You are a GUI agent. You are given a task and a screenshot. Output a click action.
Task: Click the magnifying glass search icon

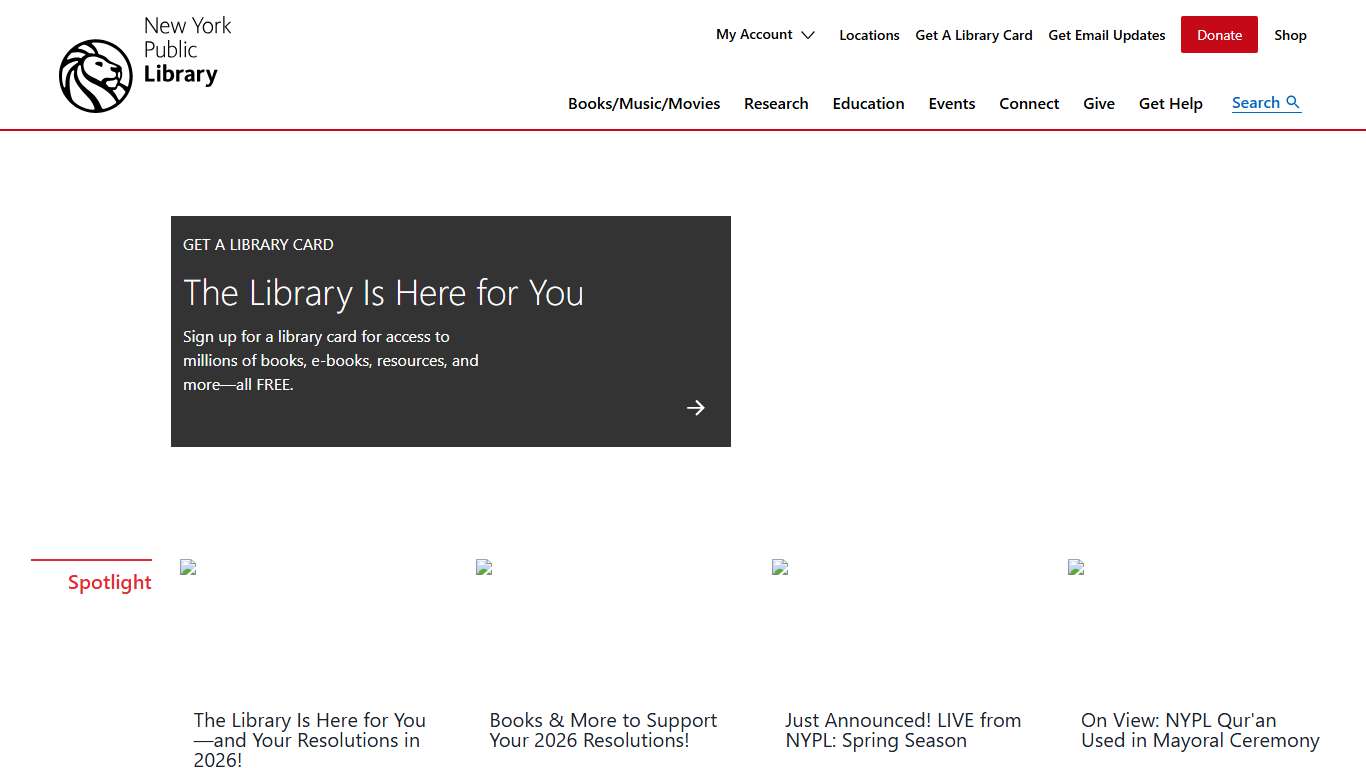tap(1293, 102)
